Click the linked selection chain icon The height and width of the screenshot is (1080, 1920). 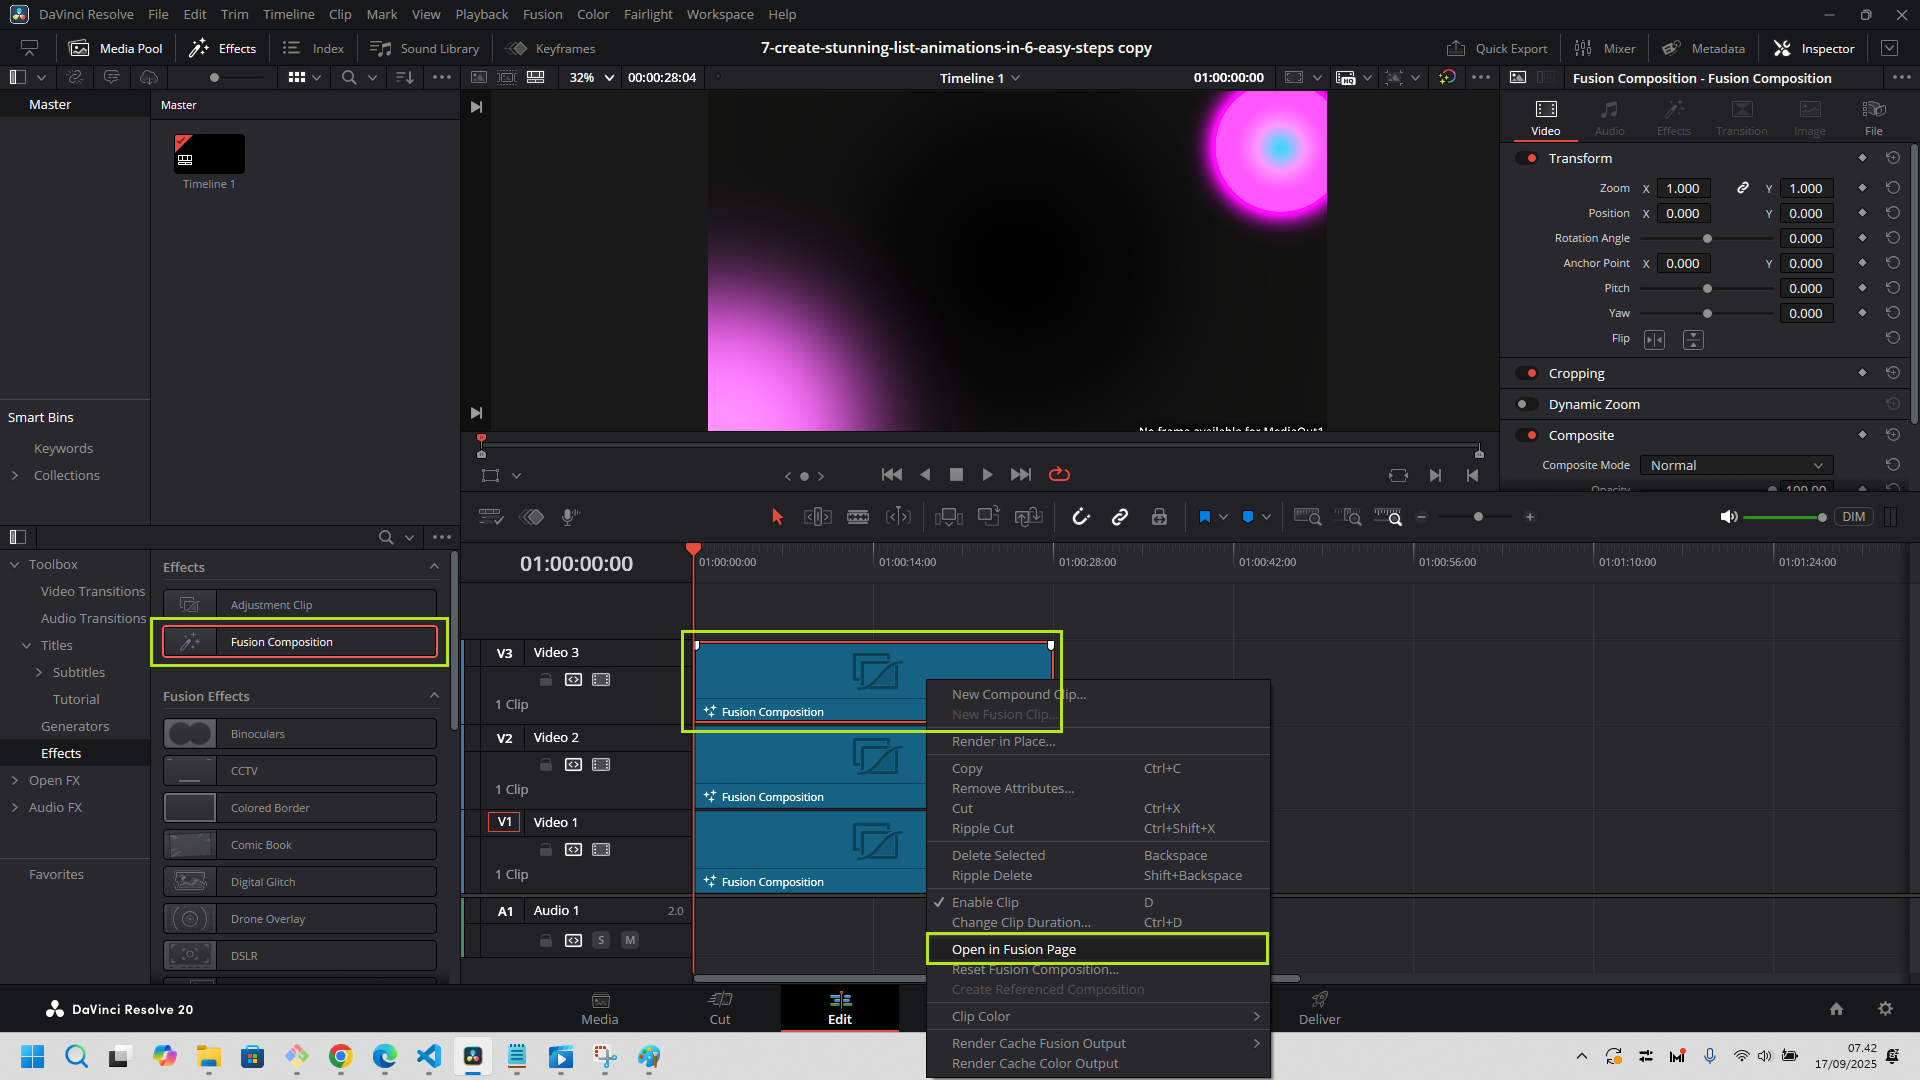pos(1120,517)
